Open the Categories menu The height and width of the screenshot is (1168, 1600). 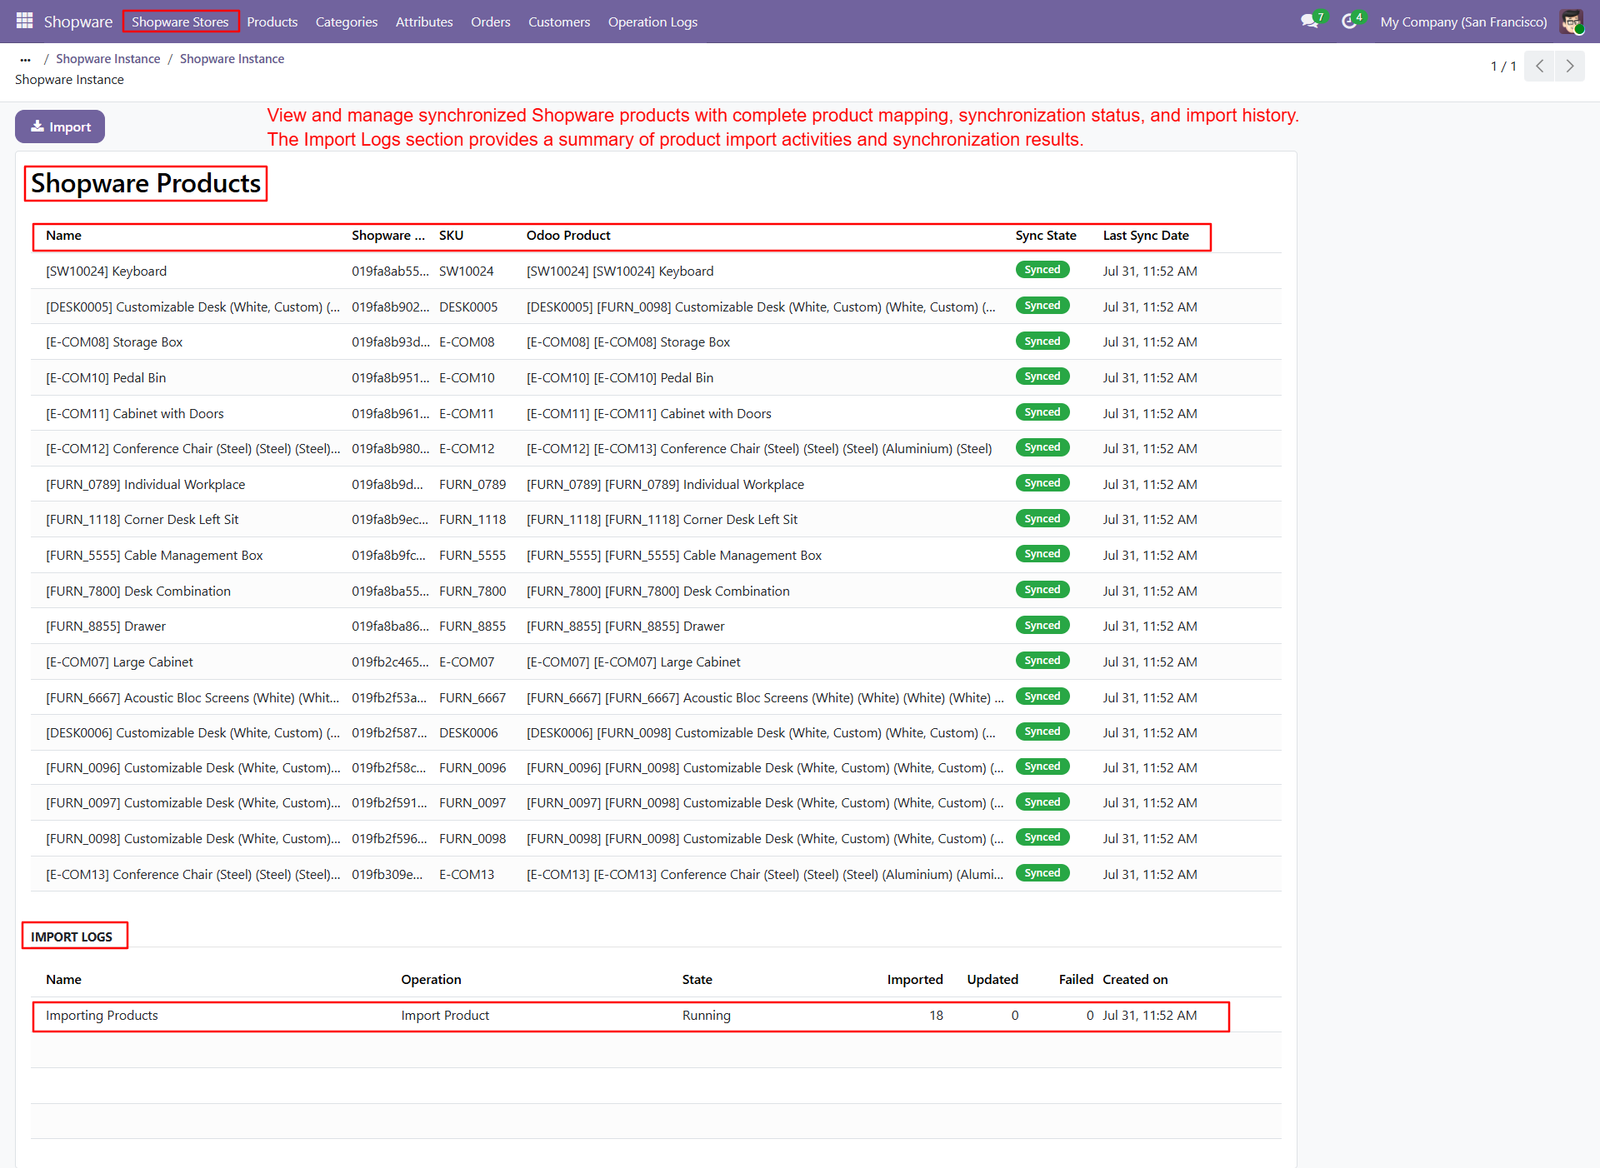point(346,22)
